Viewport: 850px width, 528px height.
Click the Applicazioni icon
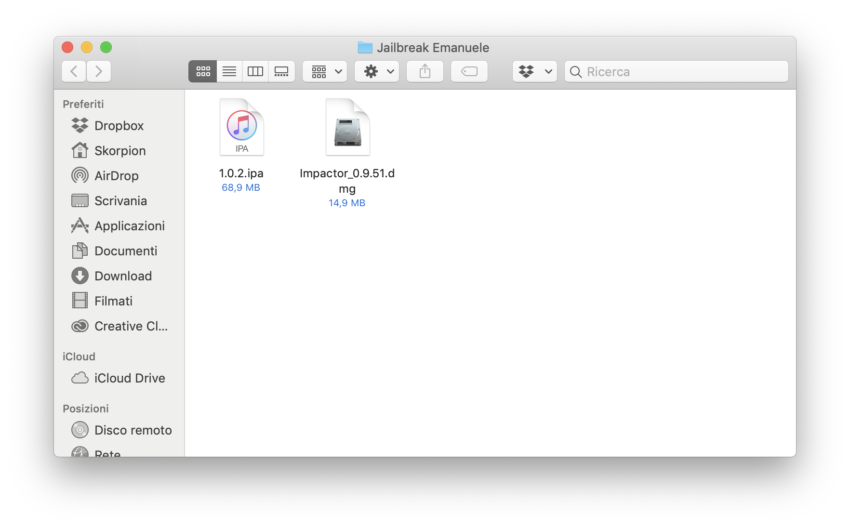point(80,226)
